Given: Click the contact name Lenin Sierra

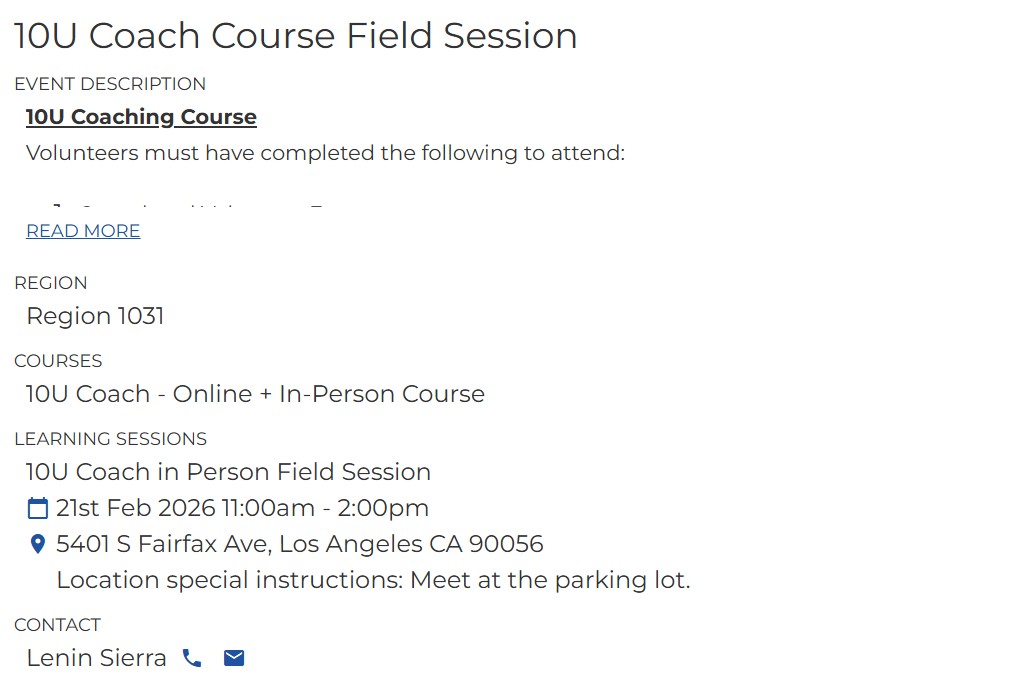Looking at the screenshot, I should click(96, 658).
